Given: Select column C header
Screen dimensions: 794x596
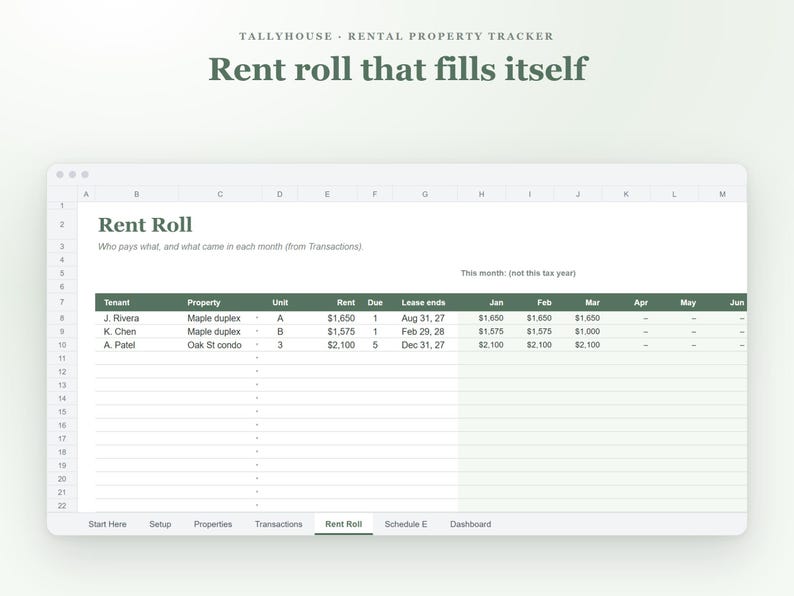Looking at the screenshot, I should [220, 194].
